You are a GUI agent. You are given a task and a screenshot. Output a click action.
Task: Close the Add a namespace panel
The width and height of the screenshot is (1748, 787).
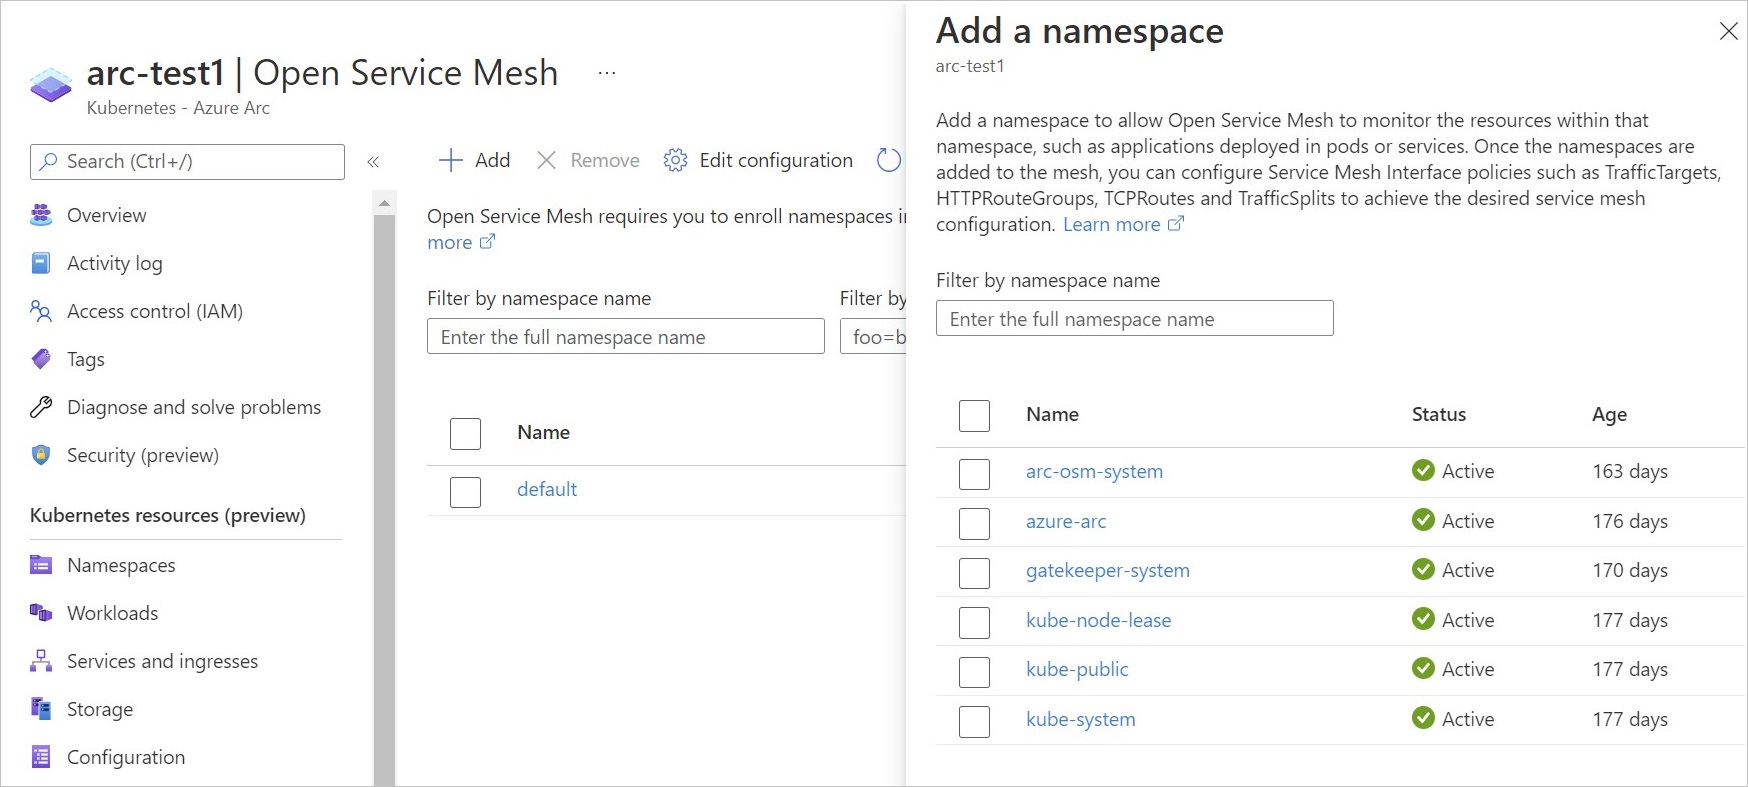1728,31
